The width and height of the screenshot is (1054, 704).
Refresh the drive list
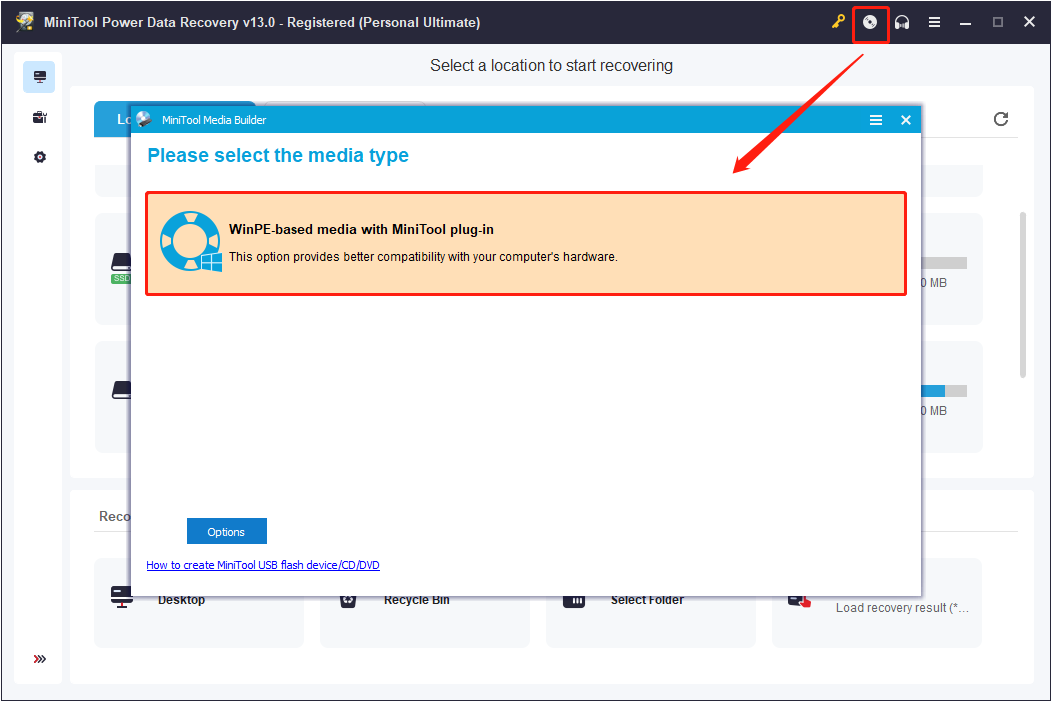(1001, 119)
